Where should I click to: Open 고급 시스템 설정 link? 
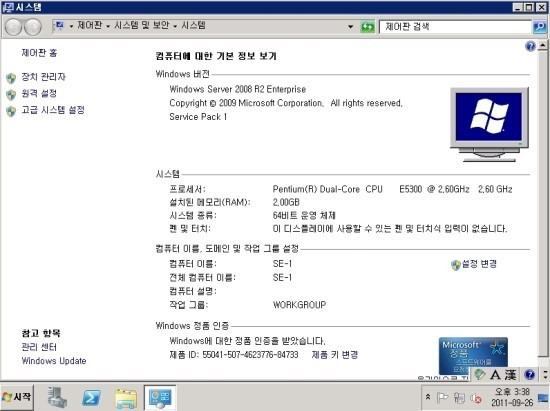(53, 110)
